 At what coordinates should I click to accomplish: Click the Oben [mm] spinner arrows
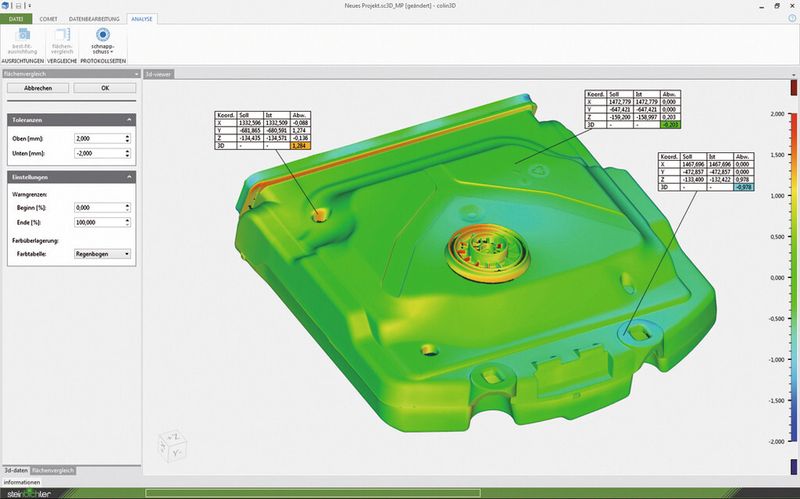[128, 139]
